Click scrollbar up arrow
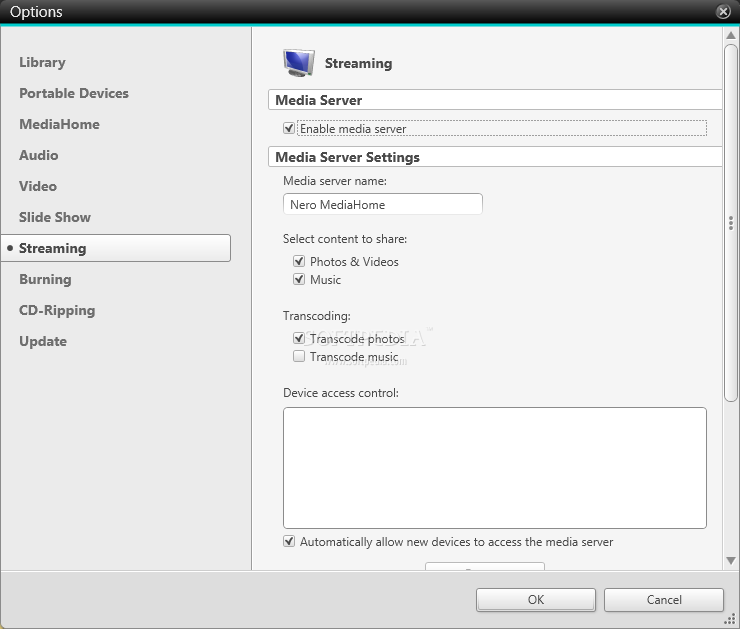740x629 pixels. pyautogui.click(x=731, y=35)
